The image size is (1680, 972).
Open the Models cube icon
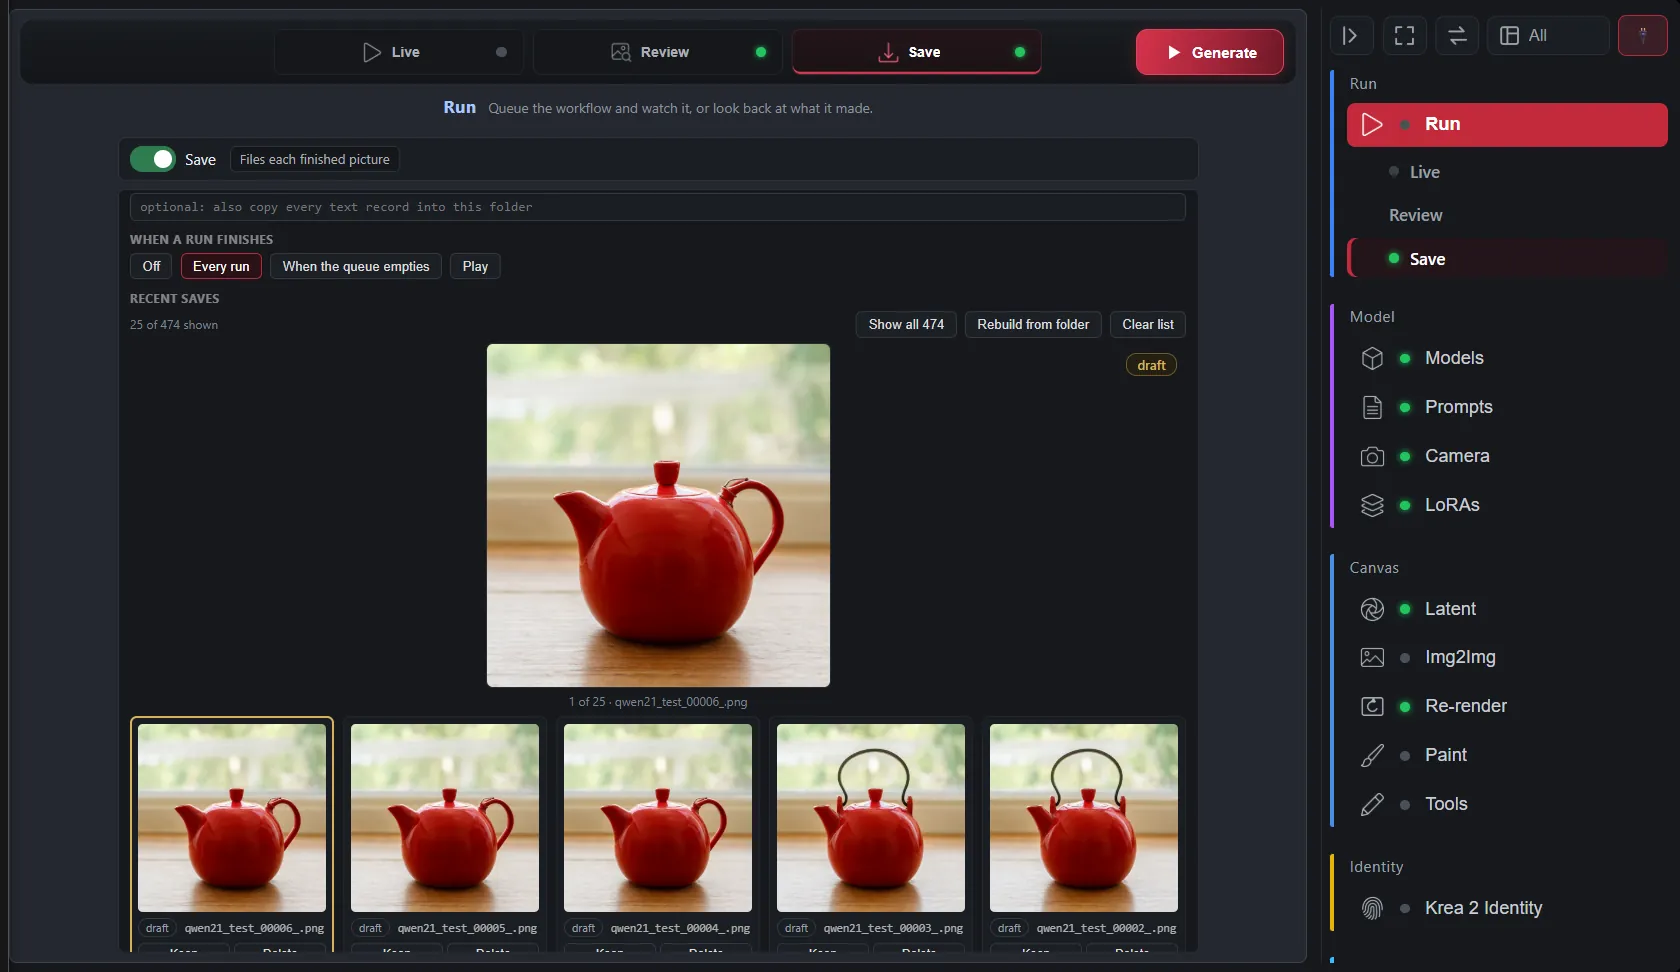(x=1372, y=358)
